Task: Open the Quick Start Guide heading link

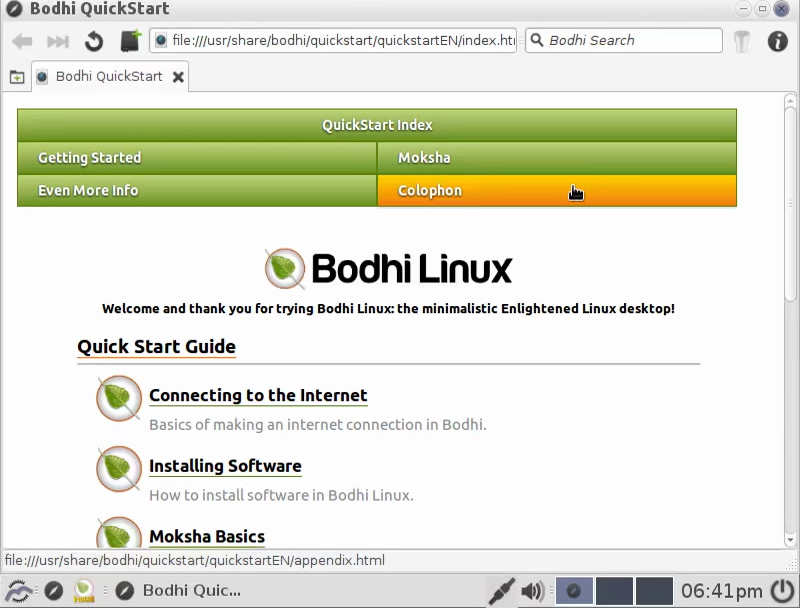Action: point(156,347)
